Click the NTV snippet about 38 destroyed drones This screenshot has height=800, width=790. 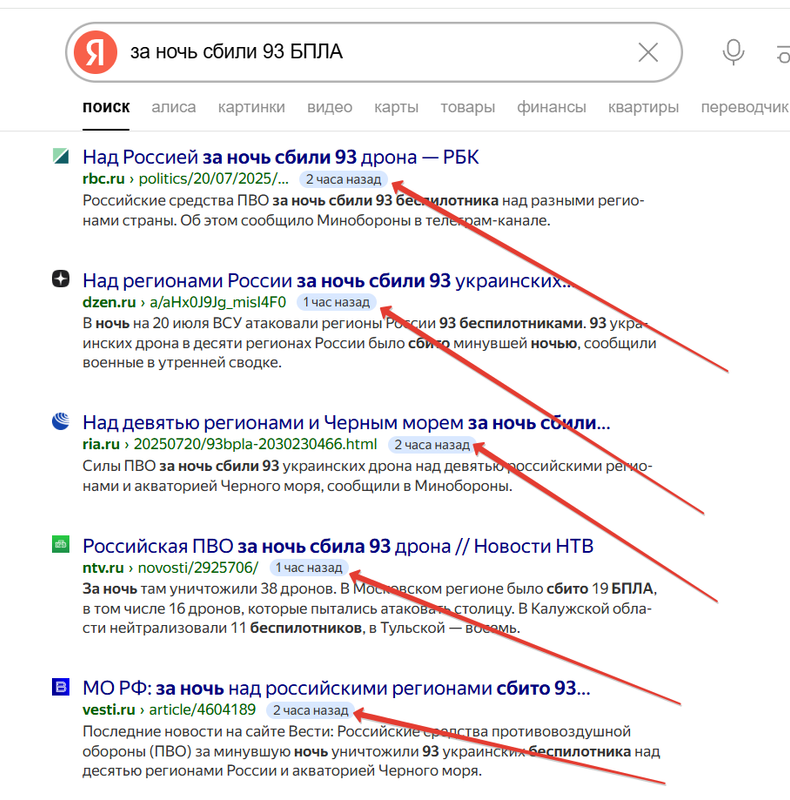[369, 609]
